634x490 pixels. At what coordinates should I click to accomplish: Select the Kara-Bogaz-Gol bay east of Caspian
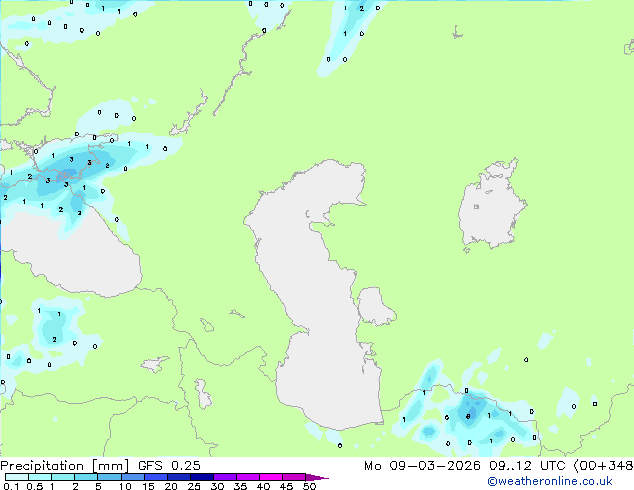pos(375,306)
